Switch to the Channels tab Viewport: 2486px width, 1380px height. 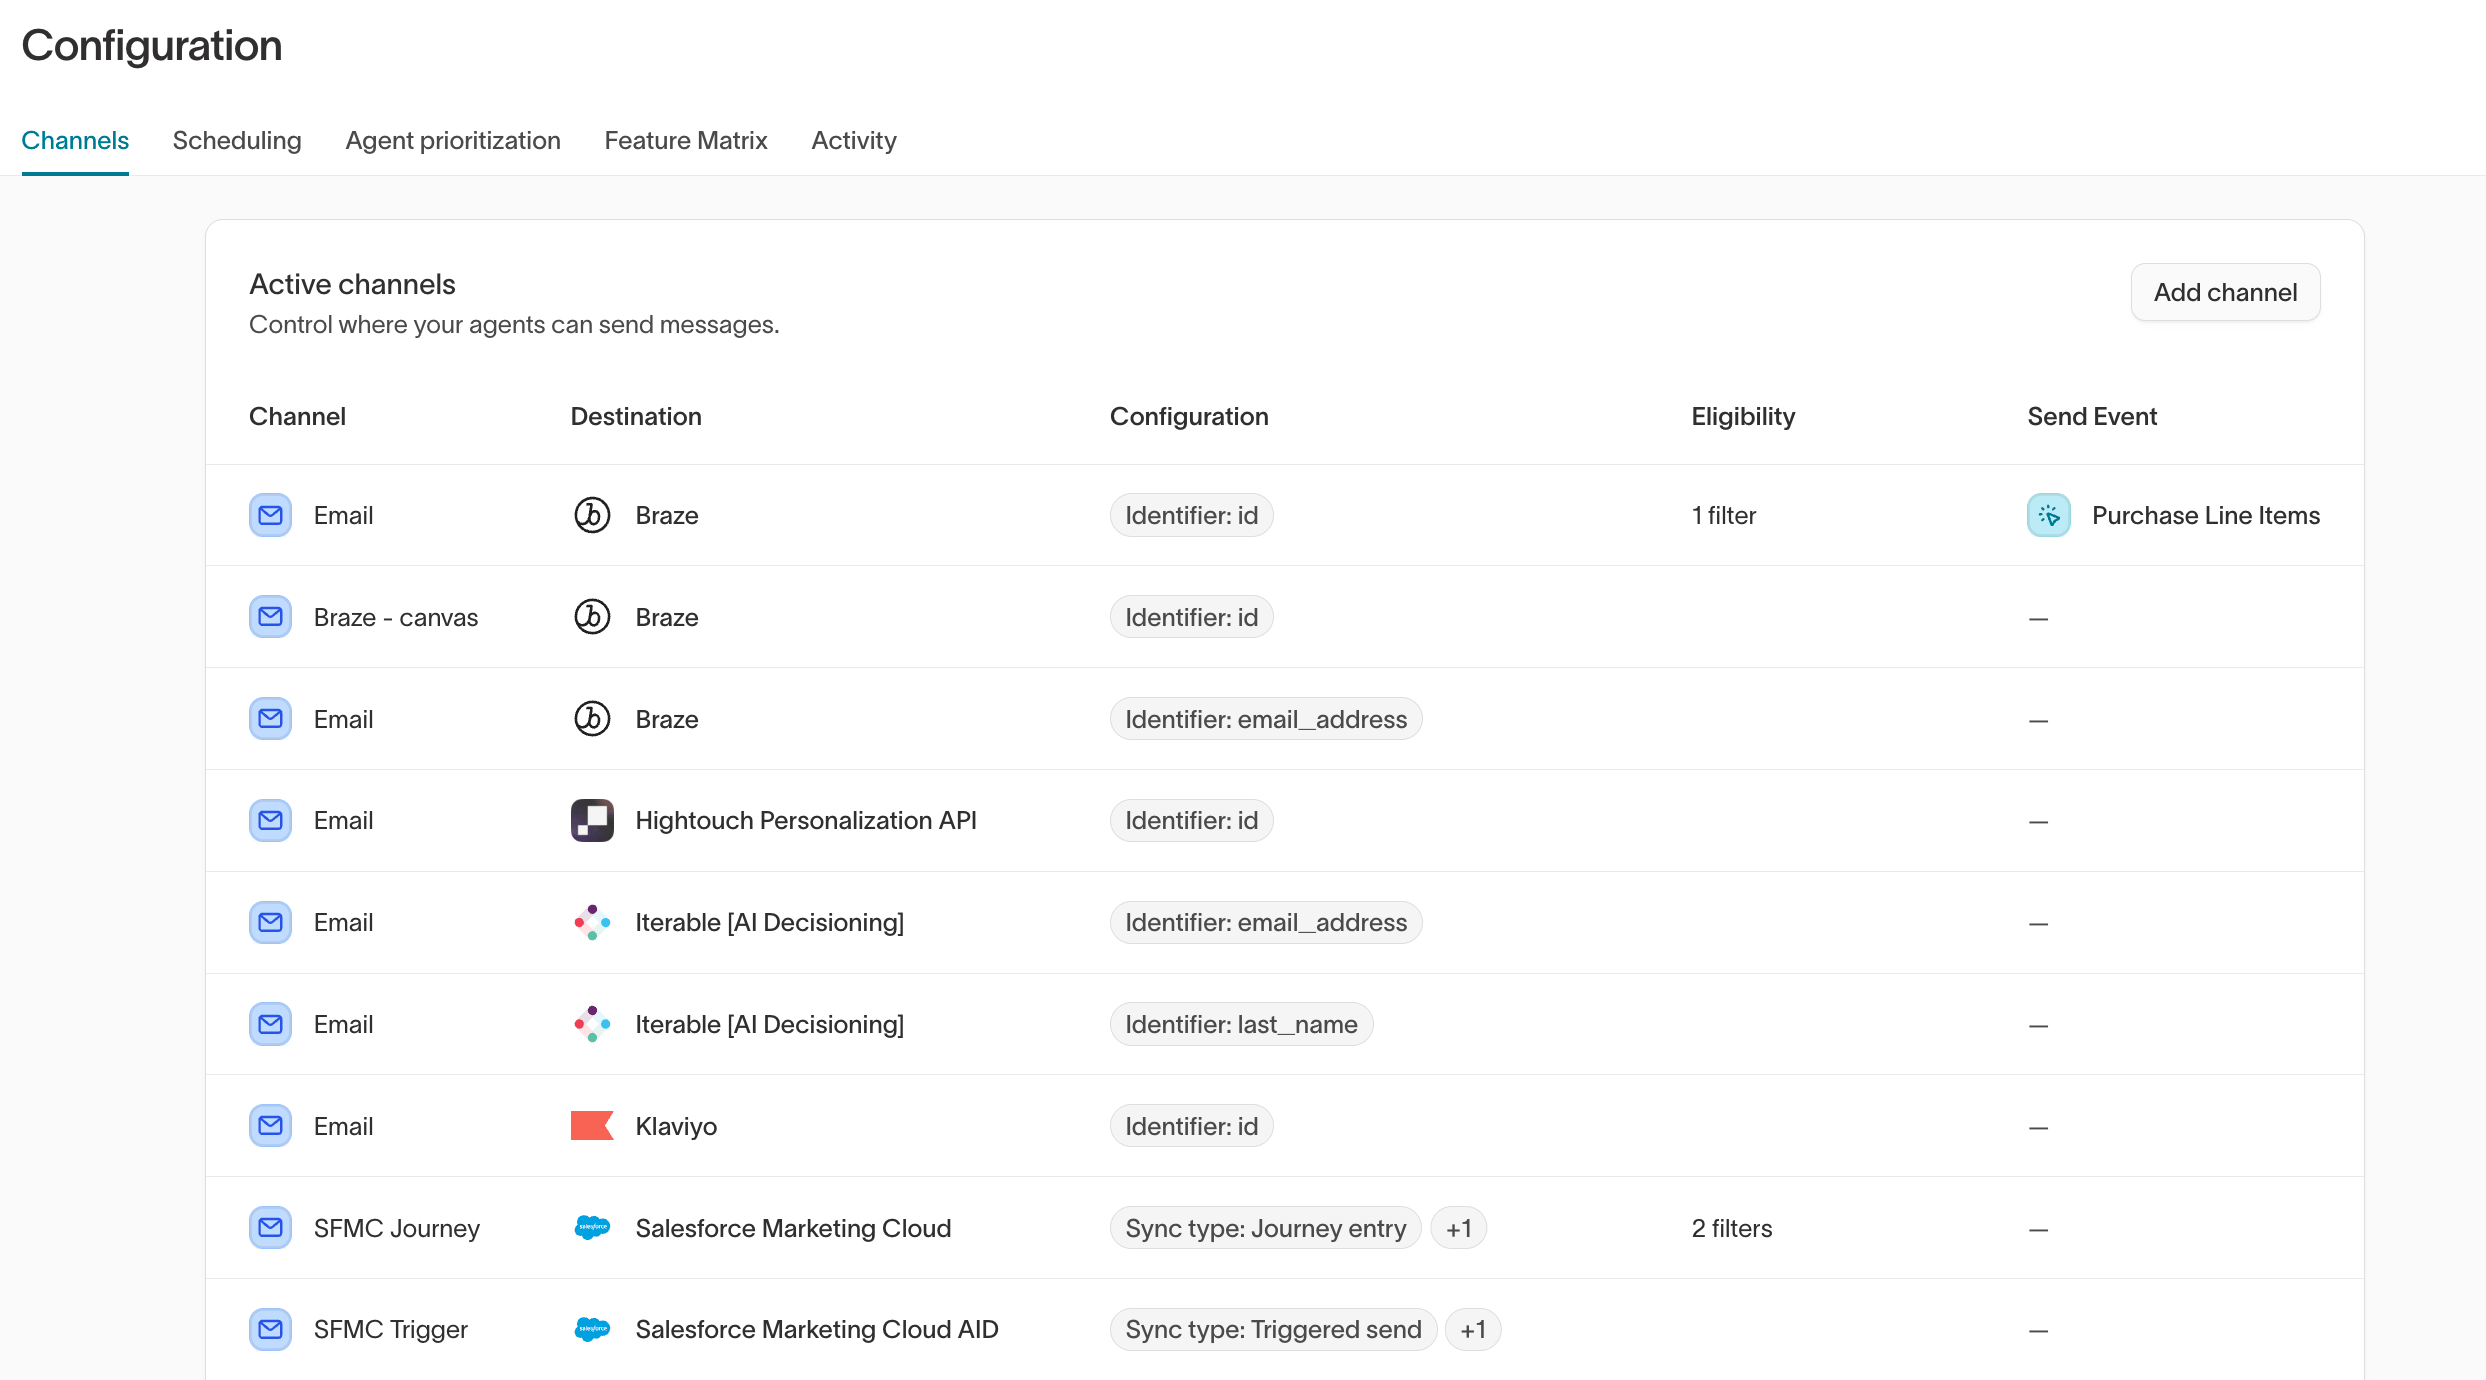75,140
